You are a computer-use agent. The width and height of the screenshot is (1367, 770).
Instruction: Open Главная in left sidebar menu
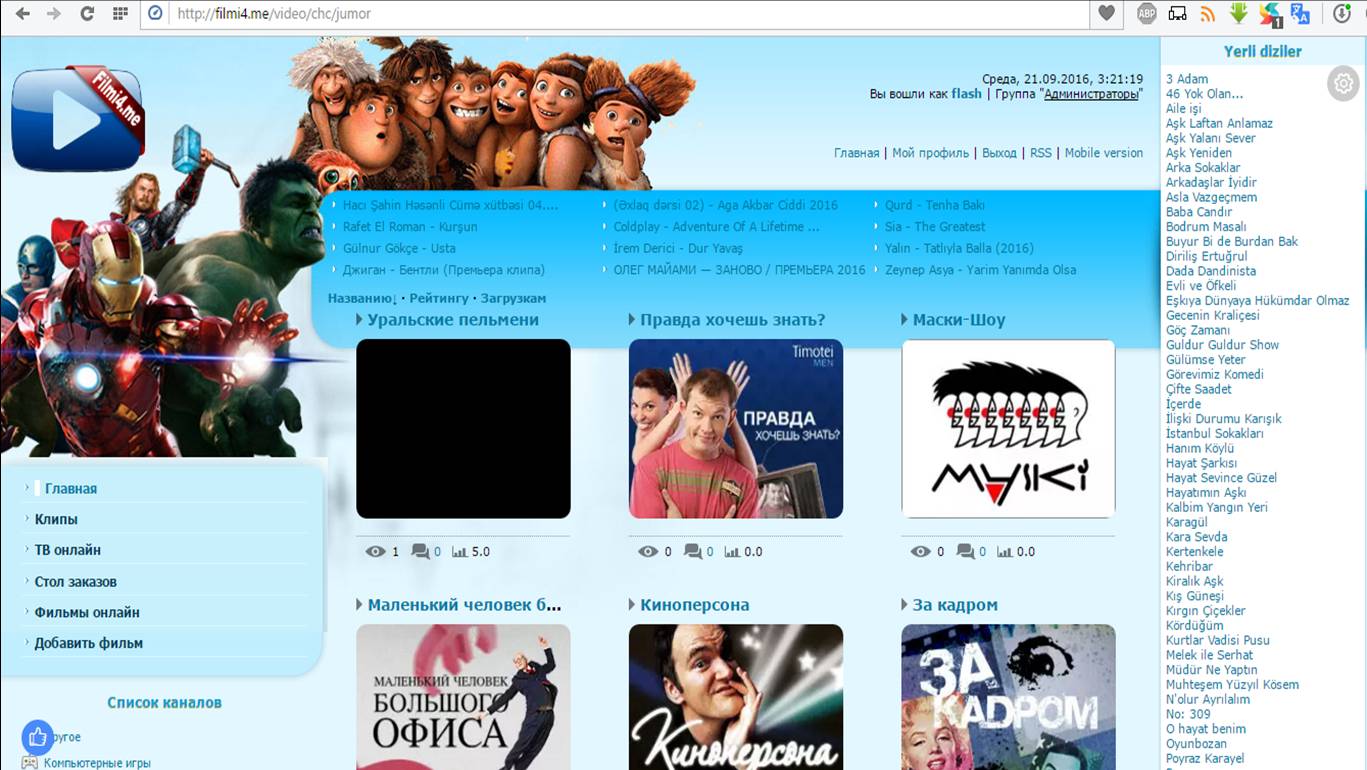[71, 489]
